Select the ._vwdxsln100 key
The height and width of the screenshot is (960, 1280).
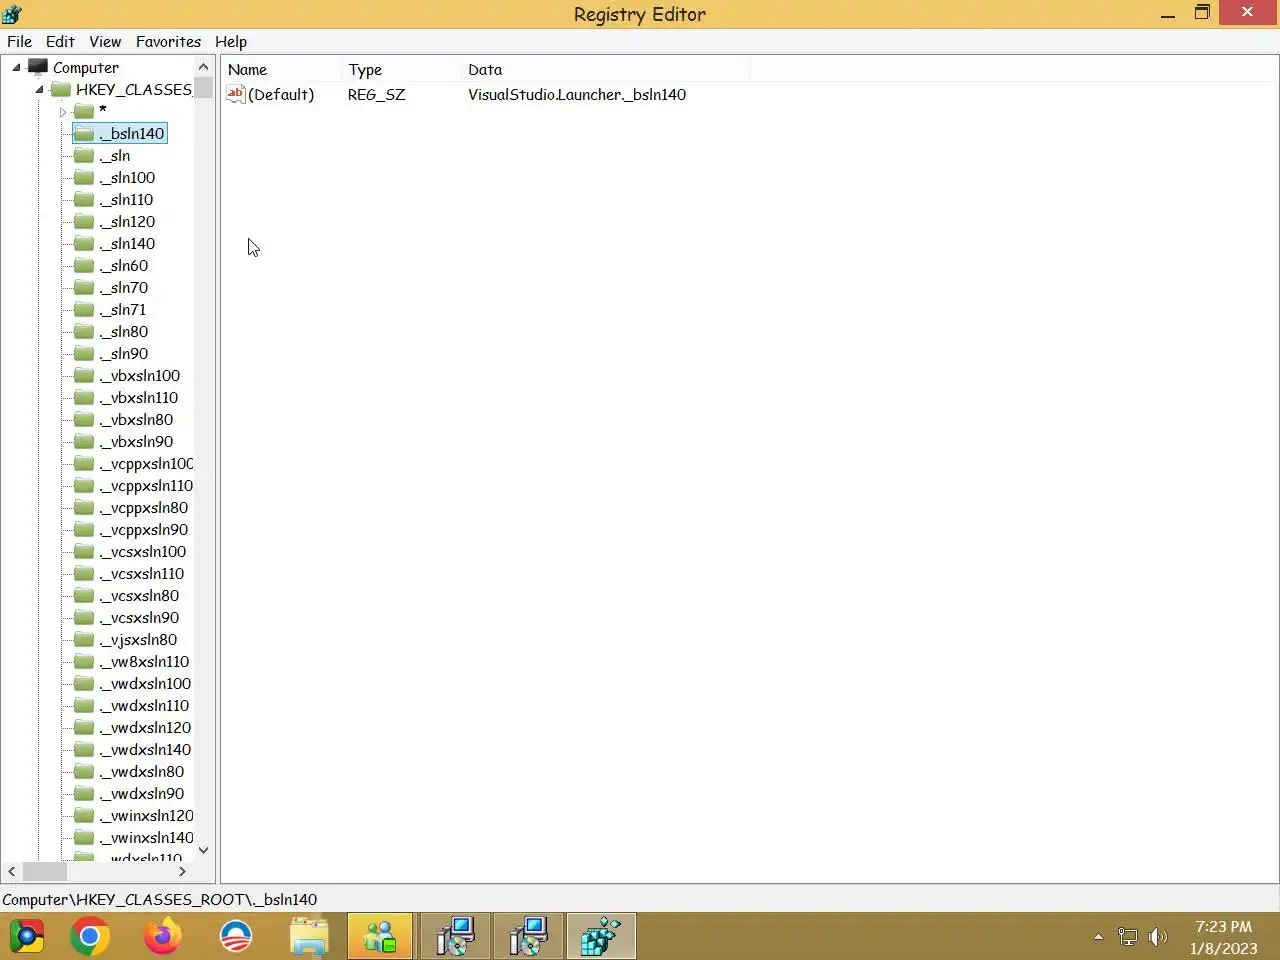pyautogui.click(x=145, y=683)
